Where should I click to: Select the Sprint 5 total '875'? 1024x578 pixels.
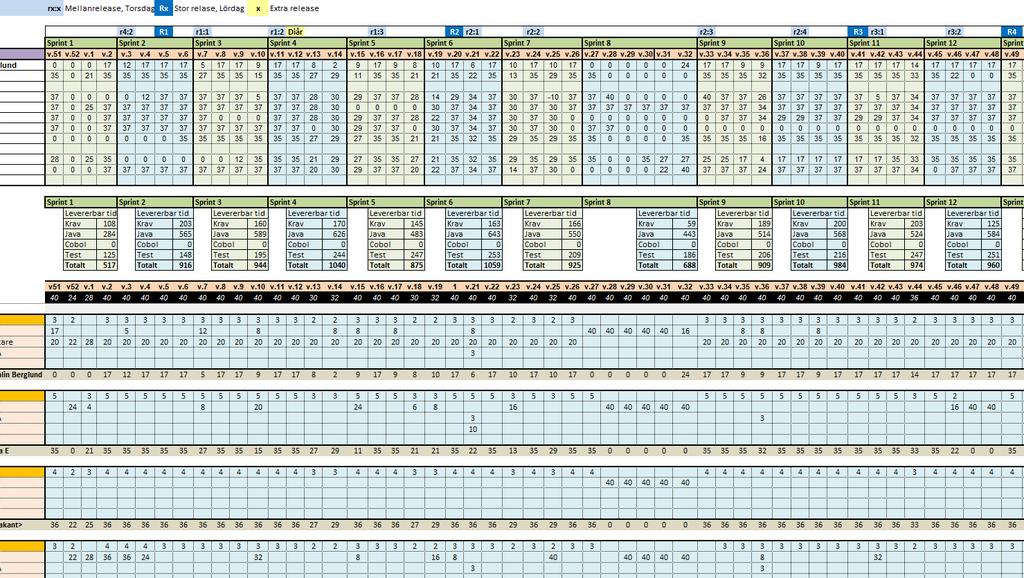click(x=415, y=265)
